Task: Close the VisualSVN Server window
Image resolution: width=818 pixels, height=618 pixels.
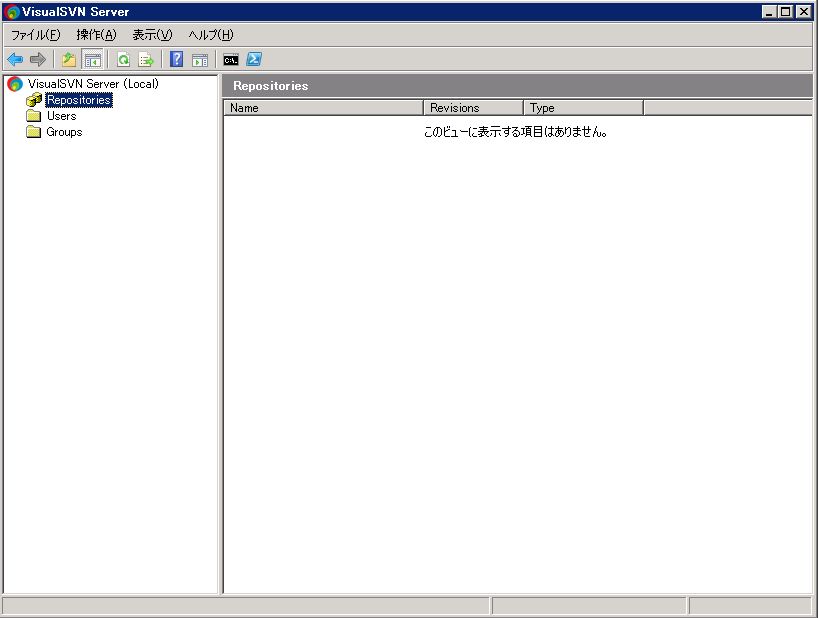Action: (803, 11)
